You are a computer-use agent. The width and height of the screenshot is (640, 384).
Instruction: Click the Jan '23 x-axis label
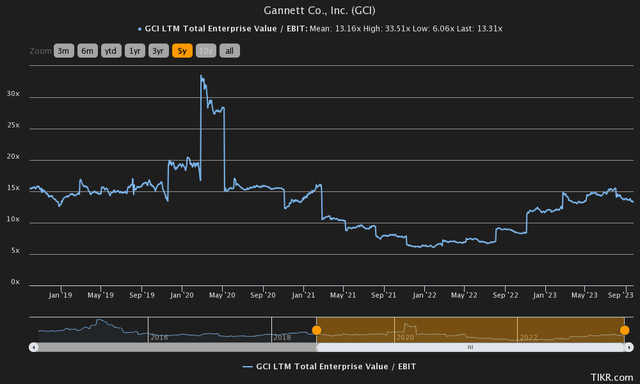tap(544, 295)
